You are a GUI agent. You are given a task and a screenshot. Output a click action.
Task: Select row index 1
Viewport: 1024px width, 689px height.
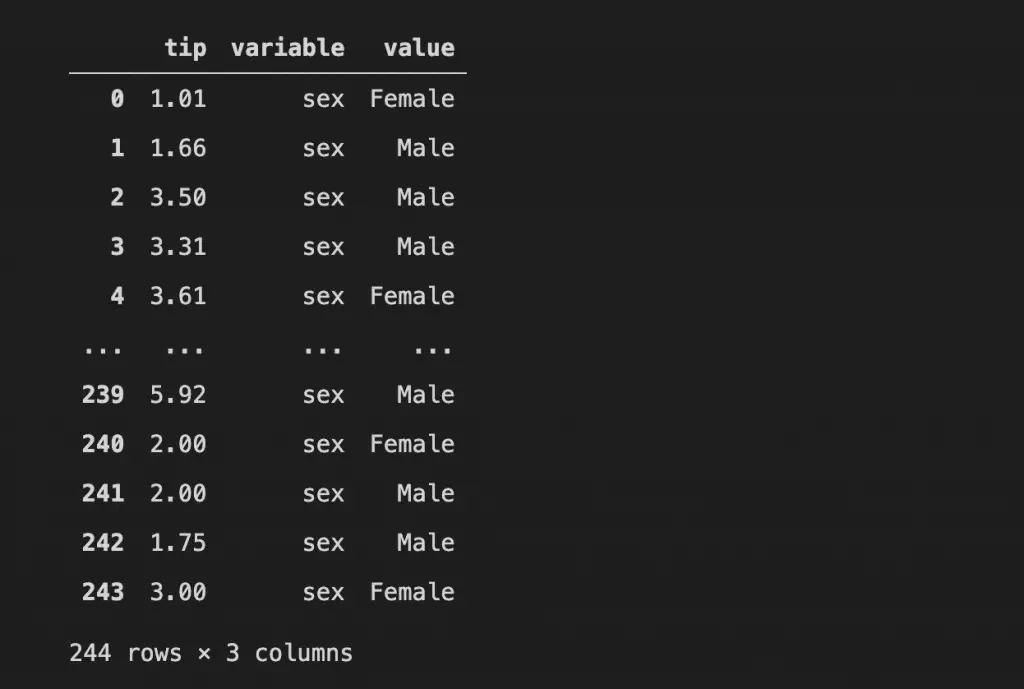(x=117, y=148)
